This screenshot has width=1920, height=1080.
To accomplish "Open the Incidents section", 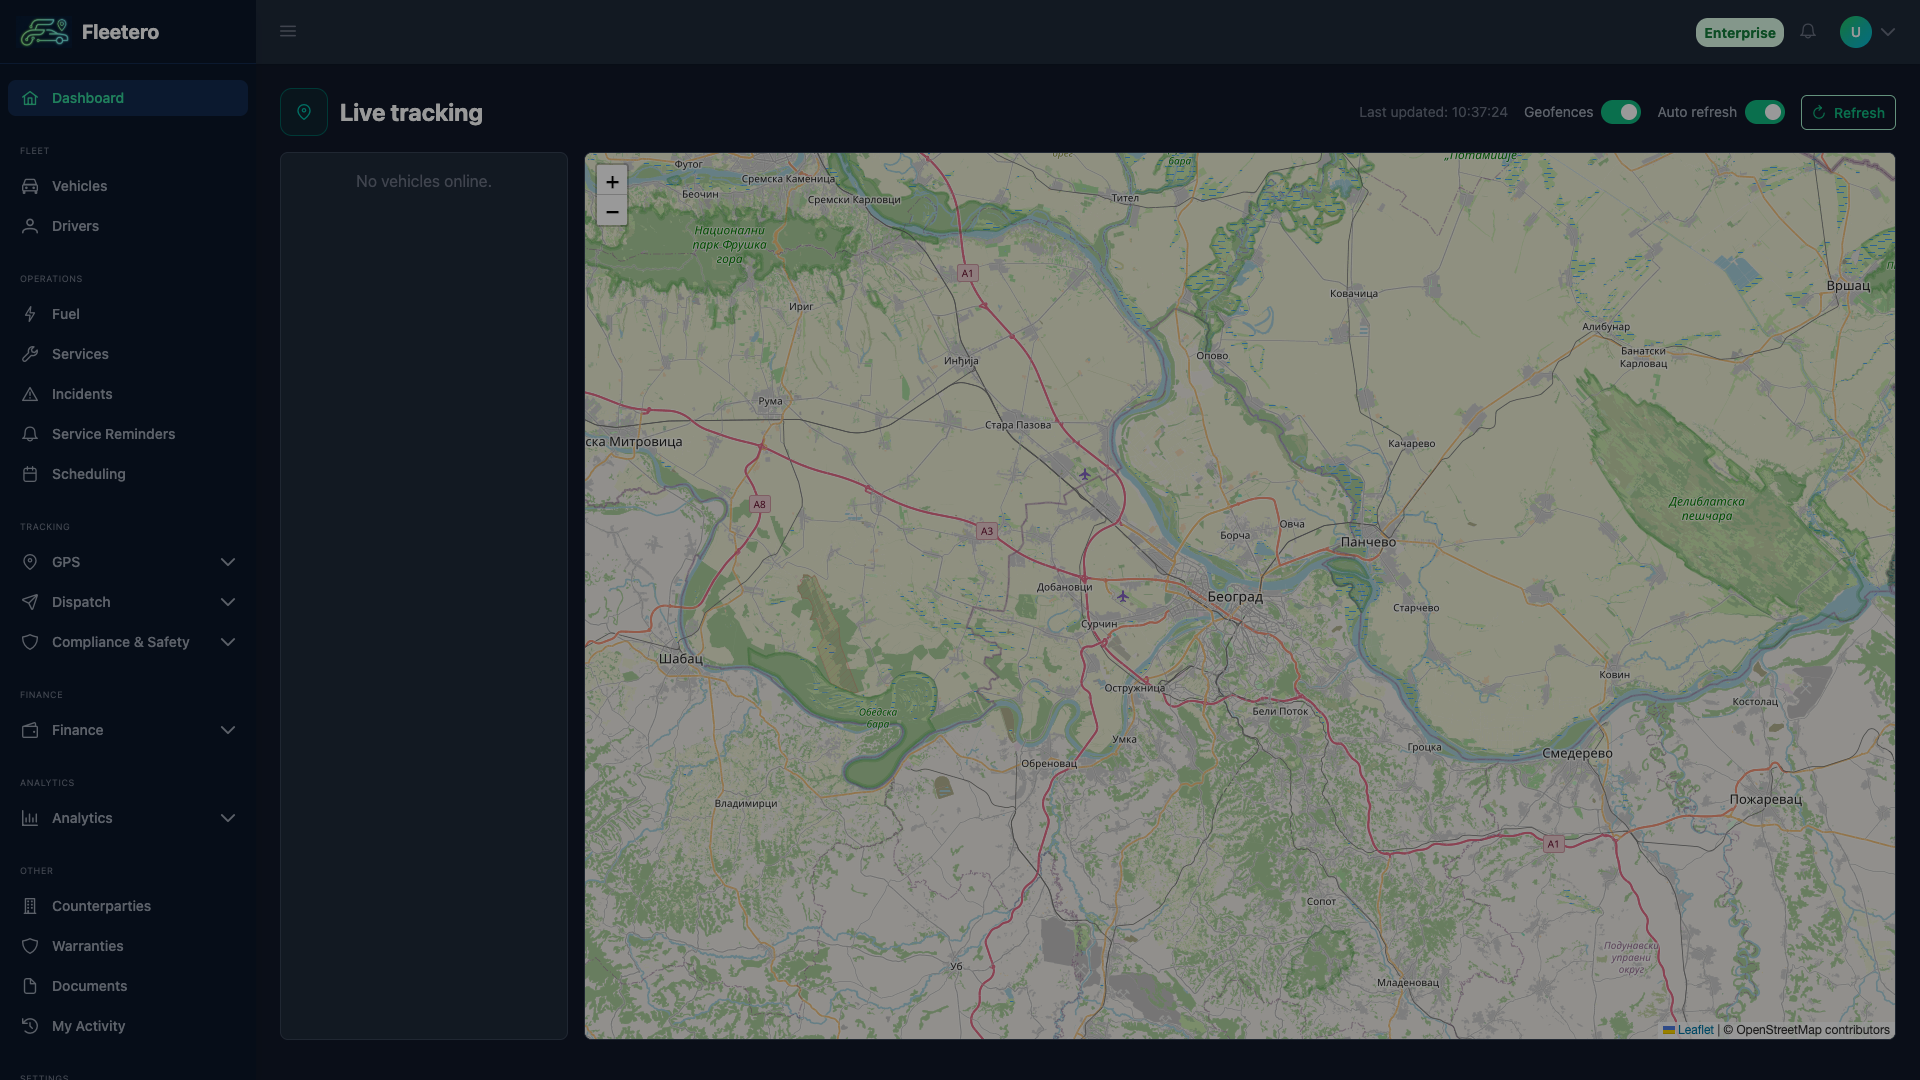I will [x=128, y=394].
